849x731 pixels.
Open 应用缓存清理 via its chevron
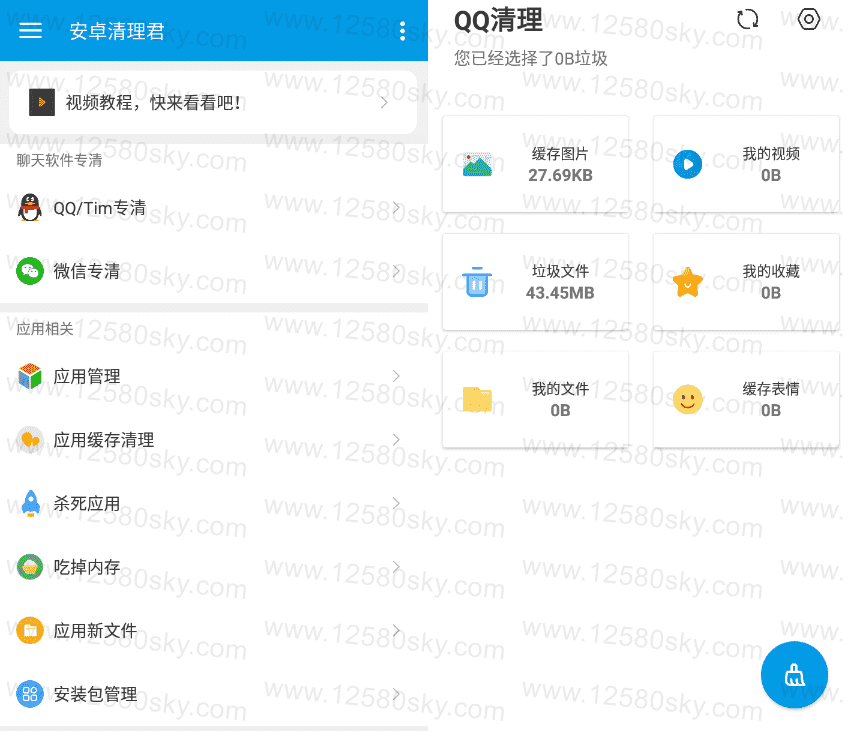[396, 440]
